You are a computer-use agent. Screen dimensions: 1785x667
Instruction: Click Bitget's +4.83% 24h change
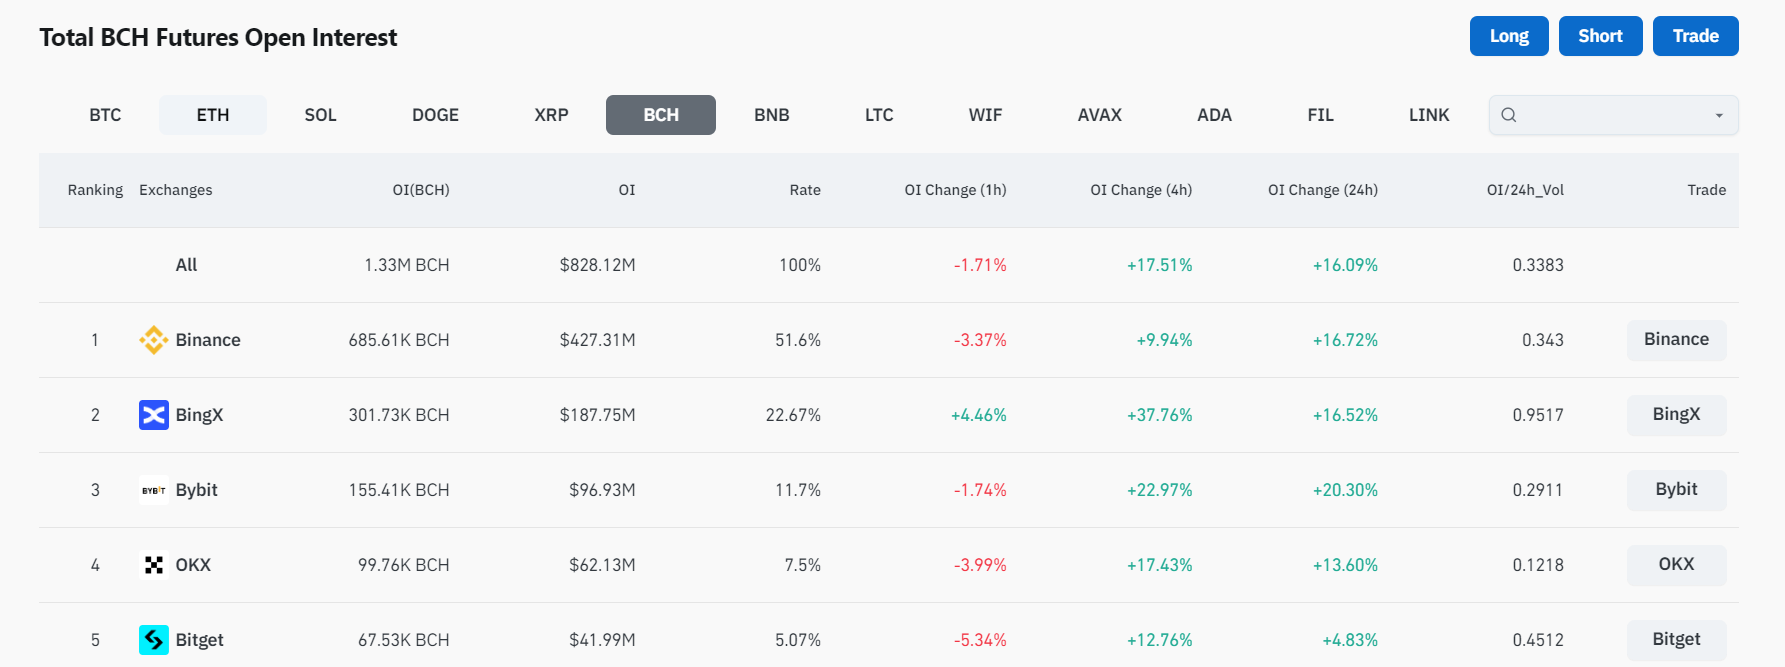coord(1350,640)
